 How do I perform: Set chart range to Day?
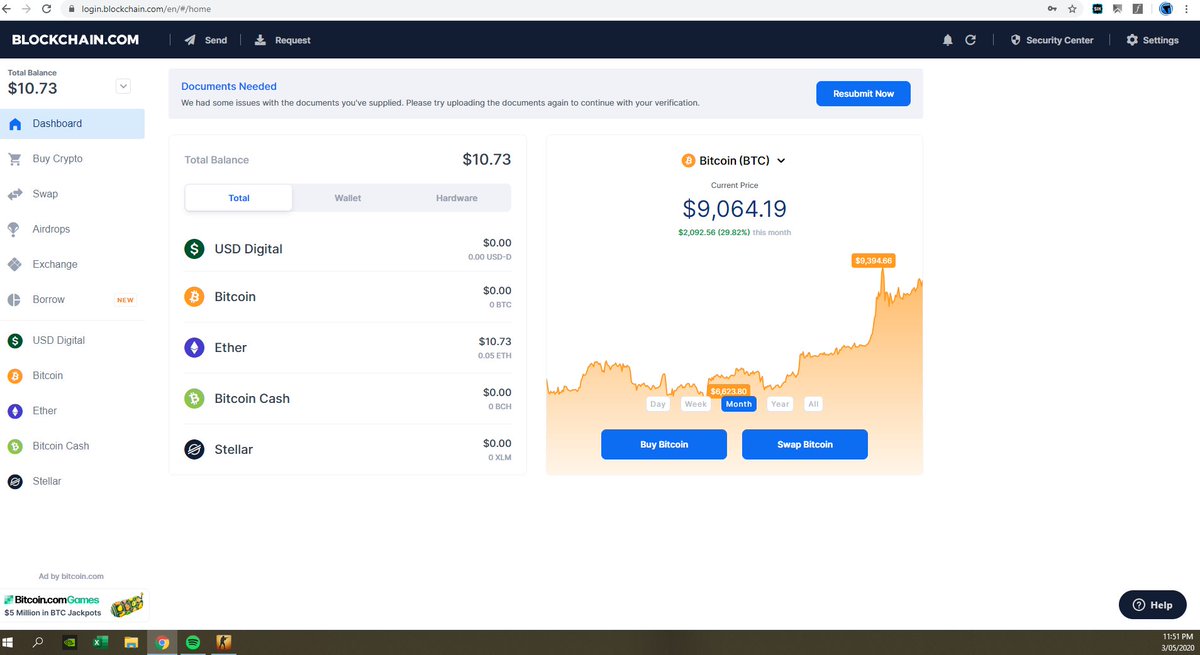(657, 404)
